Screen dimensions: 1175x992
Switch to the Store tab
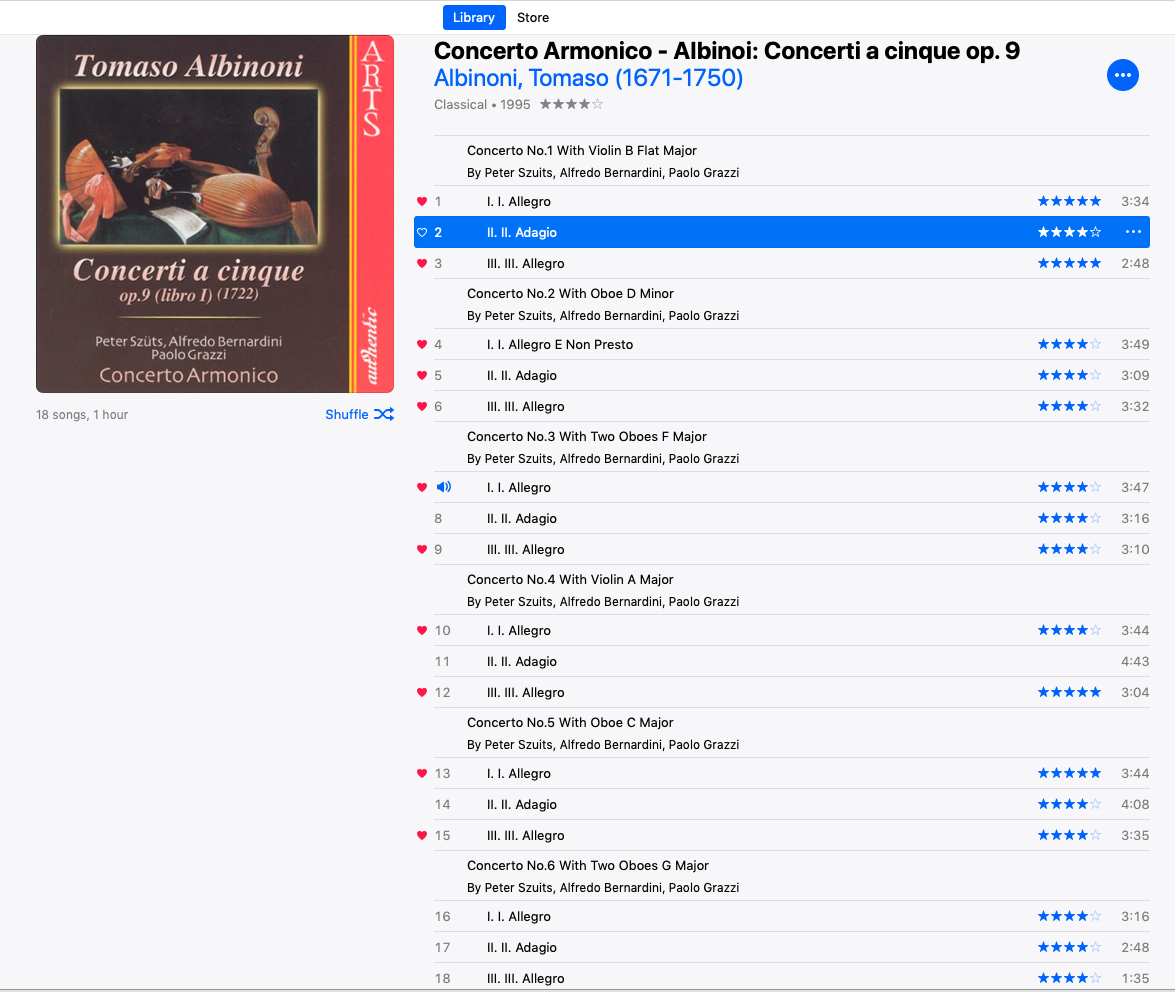point(533,17)
